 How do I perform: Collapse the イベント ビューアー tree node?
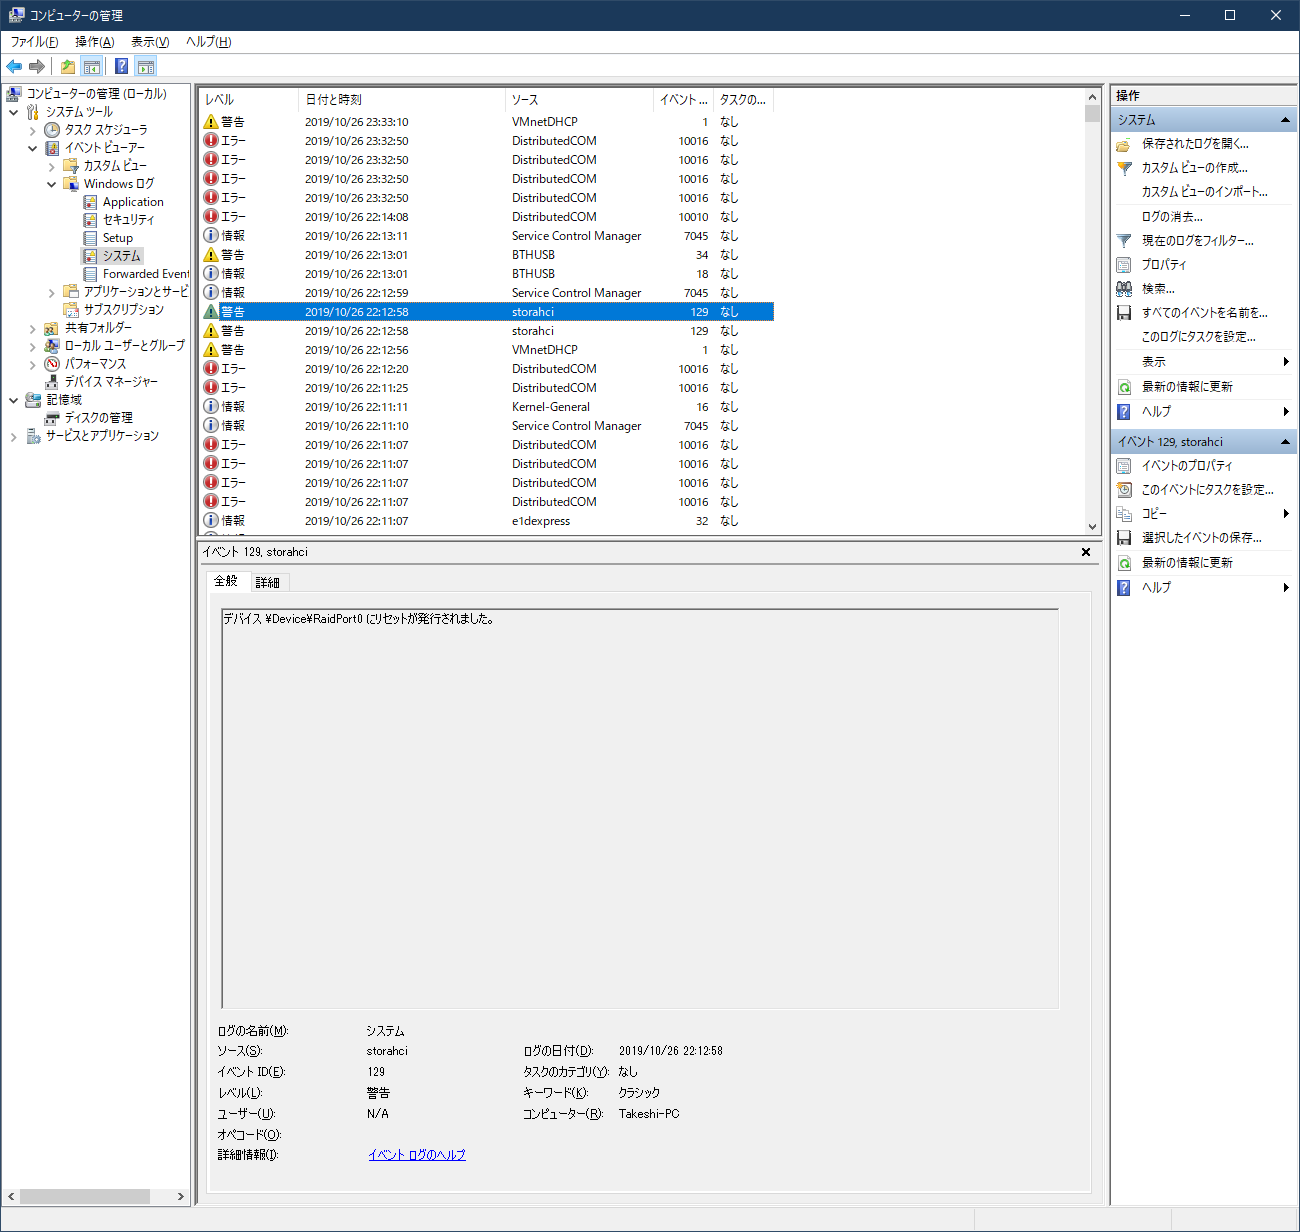33,148
